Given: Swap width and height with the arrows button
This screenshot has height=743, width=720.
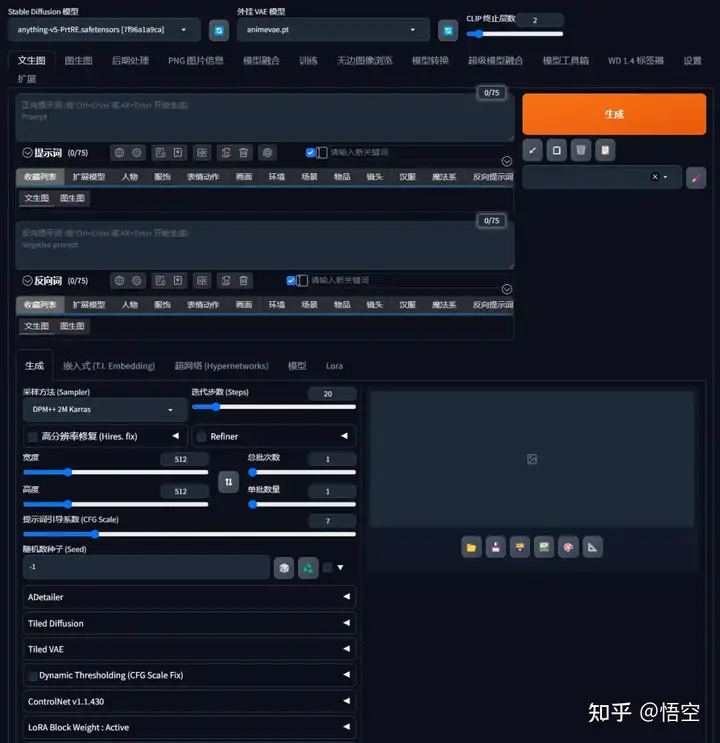Looking at the screenshot, I should (x=228, y=482).
